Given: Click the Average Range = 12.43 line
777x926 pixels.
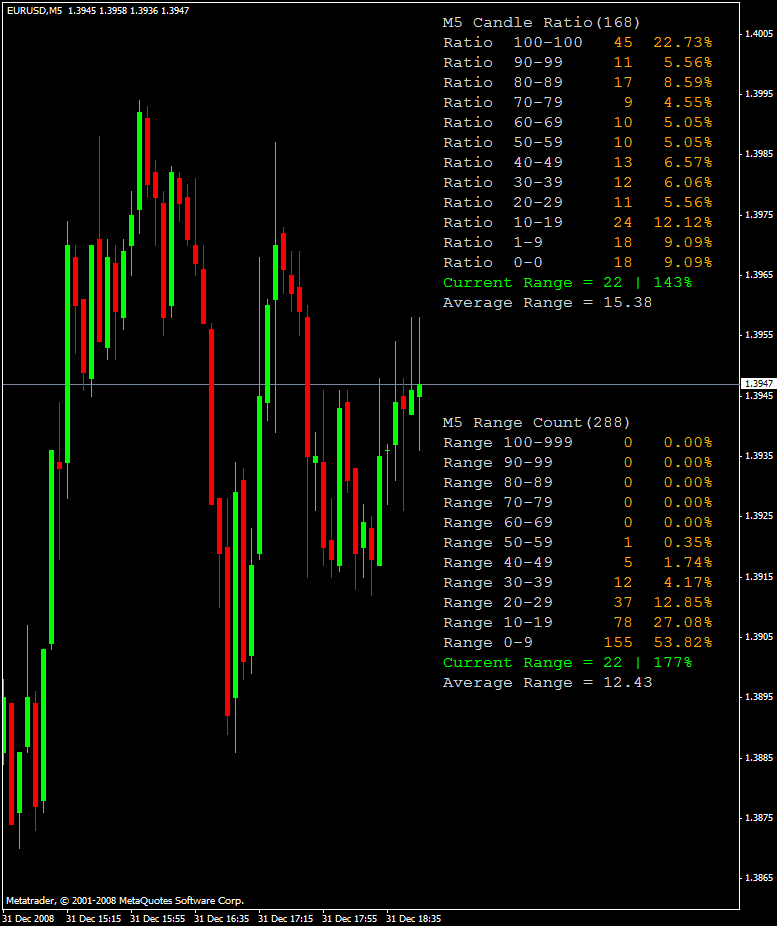Looking at the screenshot, I should pos(547,683).
